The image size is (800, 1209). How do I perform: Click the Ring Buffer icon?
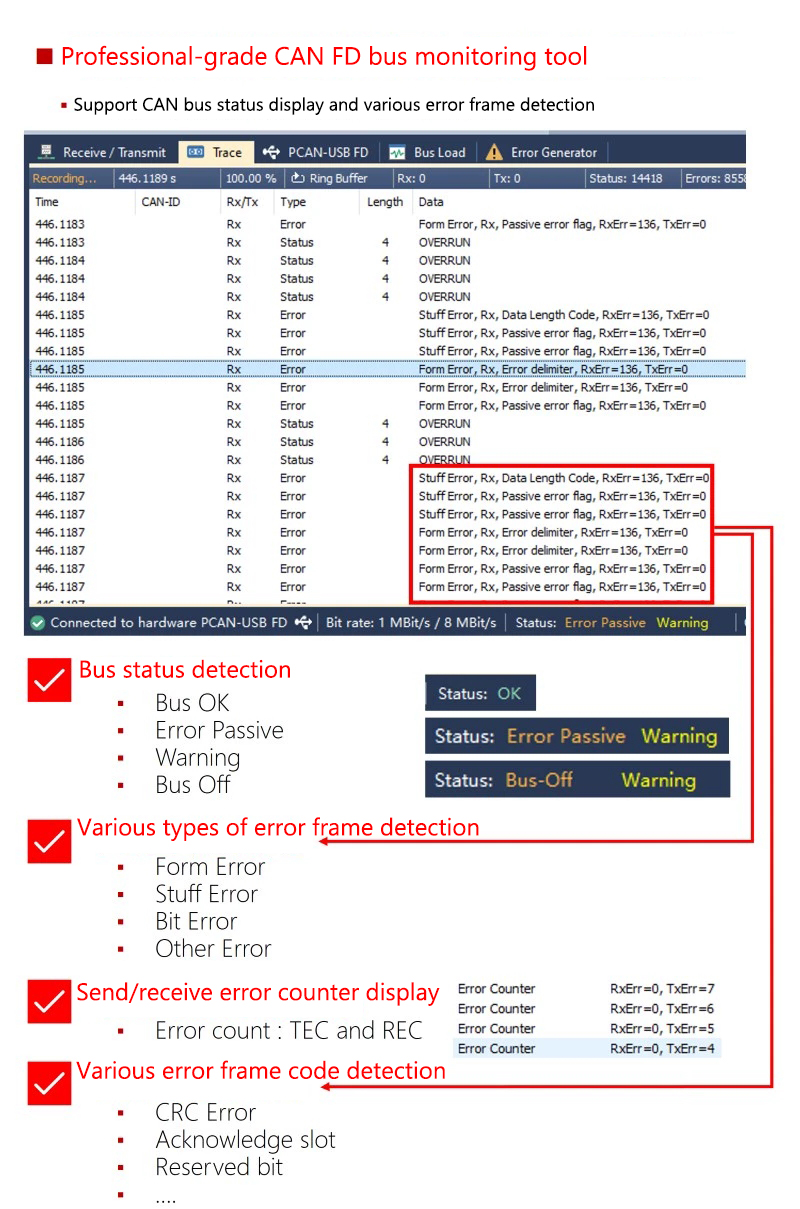tap(298, 179)
